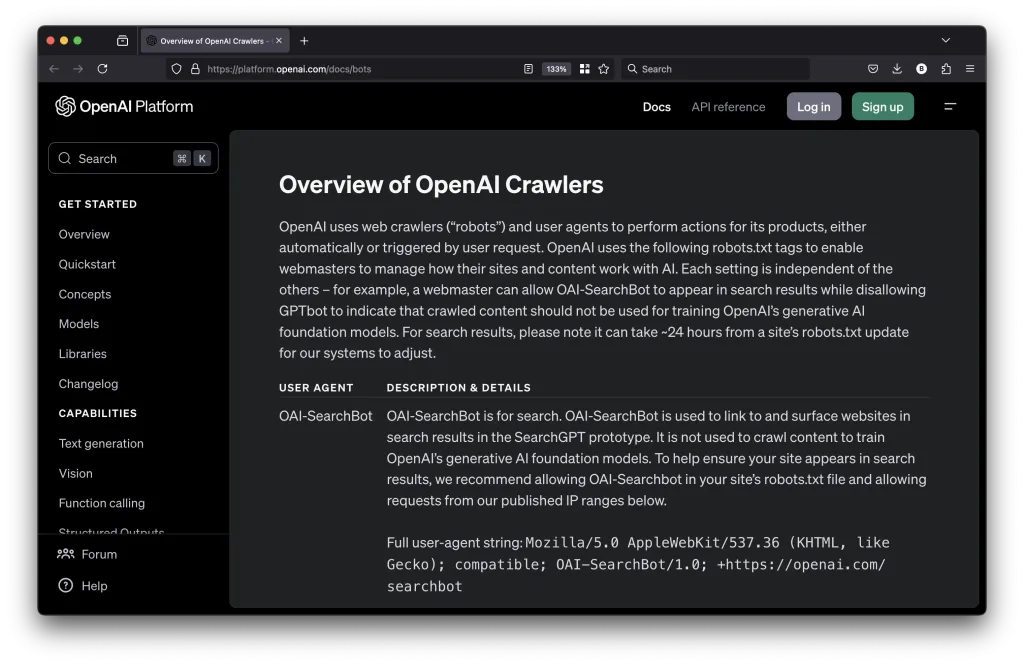The width and height of the screenshot is (1024, 665).
Task: Reload the page with the refresh icon
Action: pyautogui.click(x=102, y=69)
